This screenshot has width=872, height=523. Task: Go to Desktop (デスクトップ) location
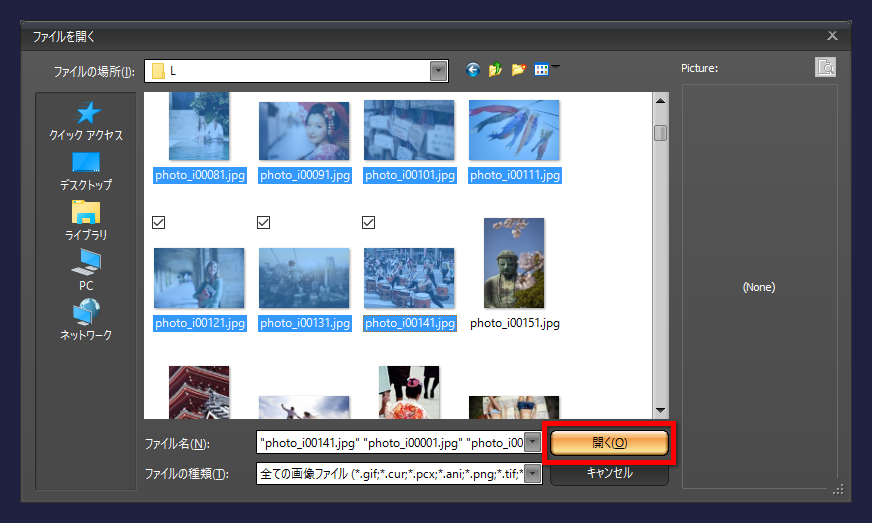[x=86, y=171]
